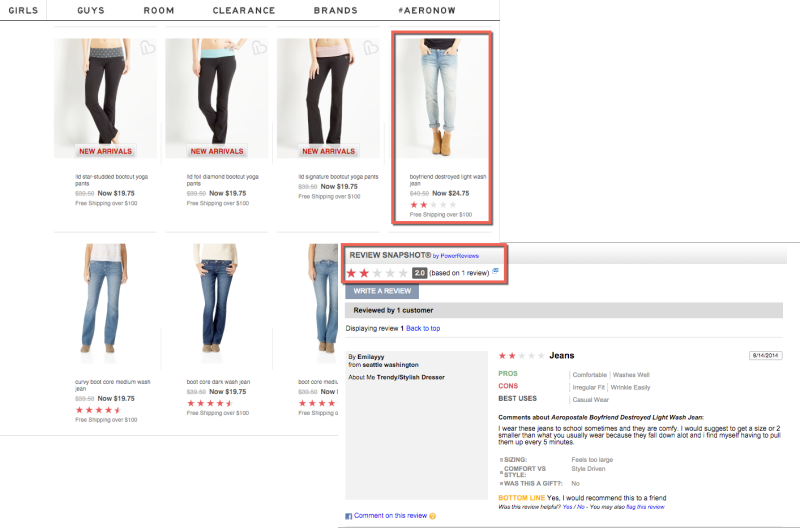Open boyfriend destroyed light wash jean title
Image resolution: width=800 pixels, height=532 pixels.
click(x=448, y=180)
